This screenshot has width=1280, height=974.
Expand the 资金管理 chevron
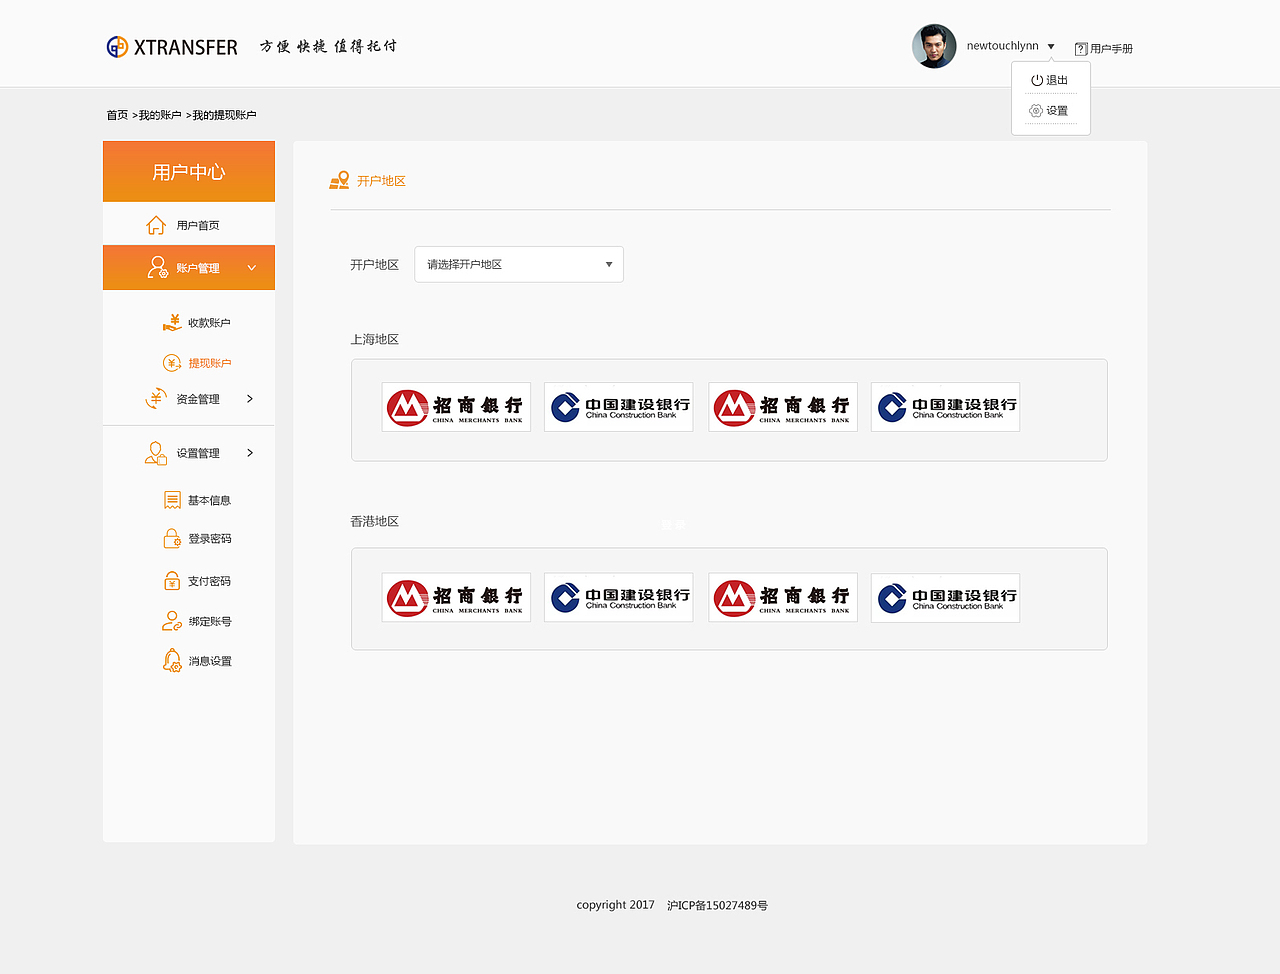point(250,399)
